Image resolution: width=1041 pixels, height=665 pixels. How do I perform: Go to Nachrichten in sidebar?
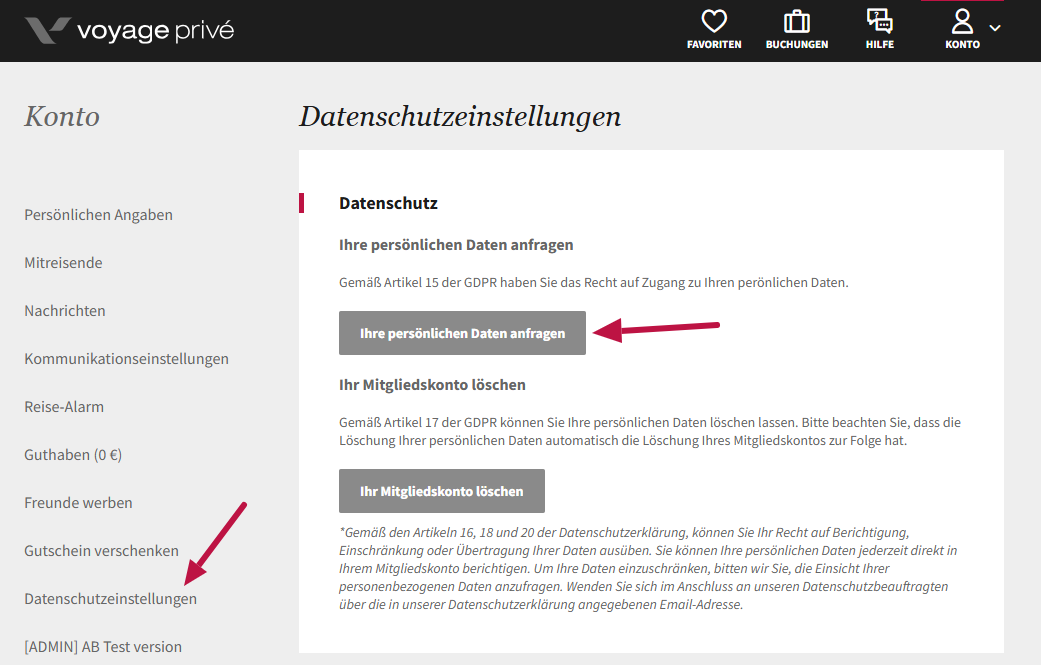[x=65, y=311]
